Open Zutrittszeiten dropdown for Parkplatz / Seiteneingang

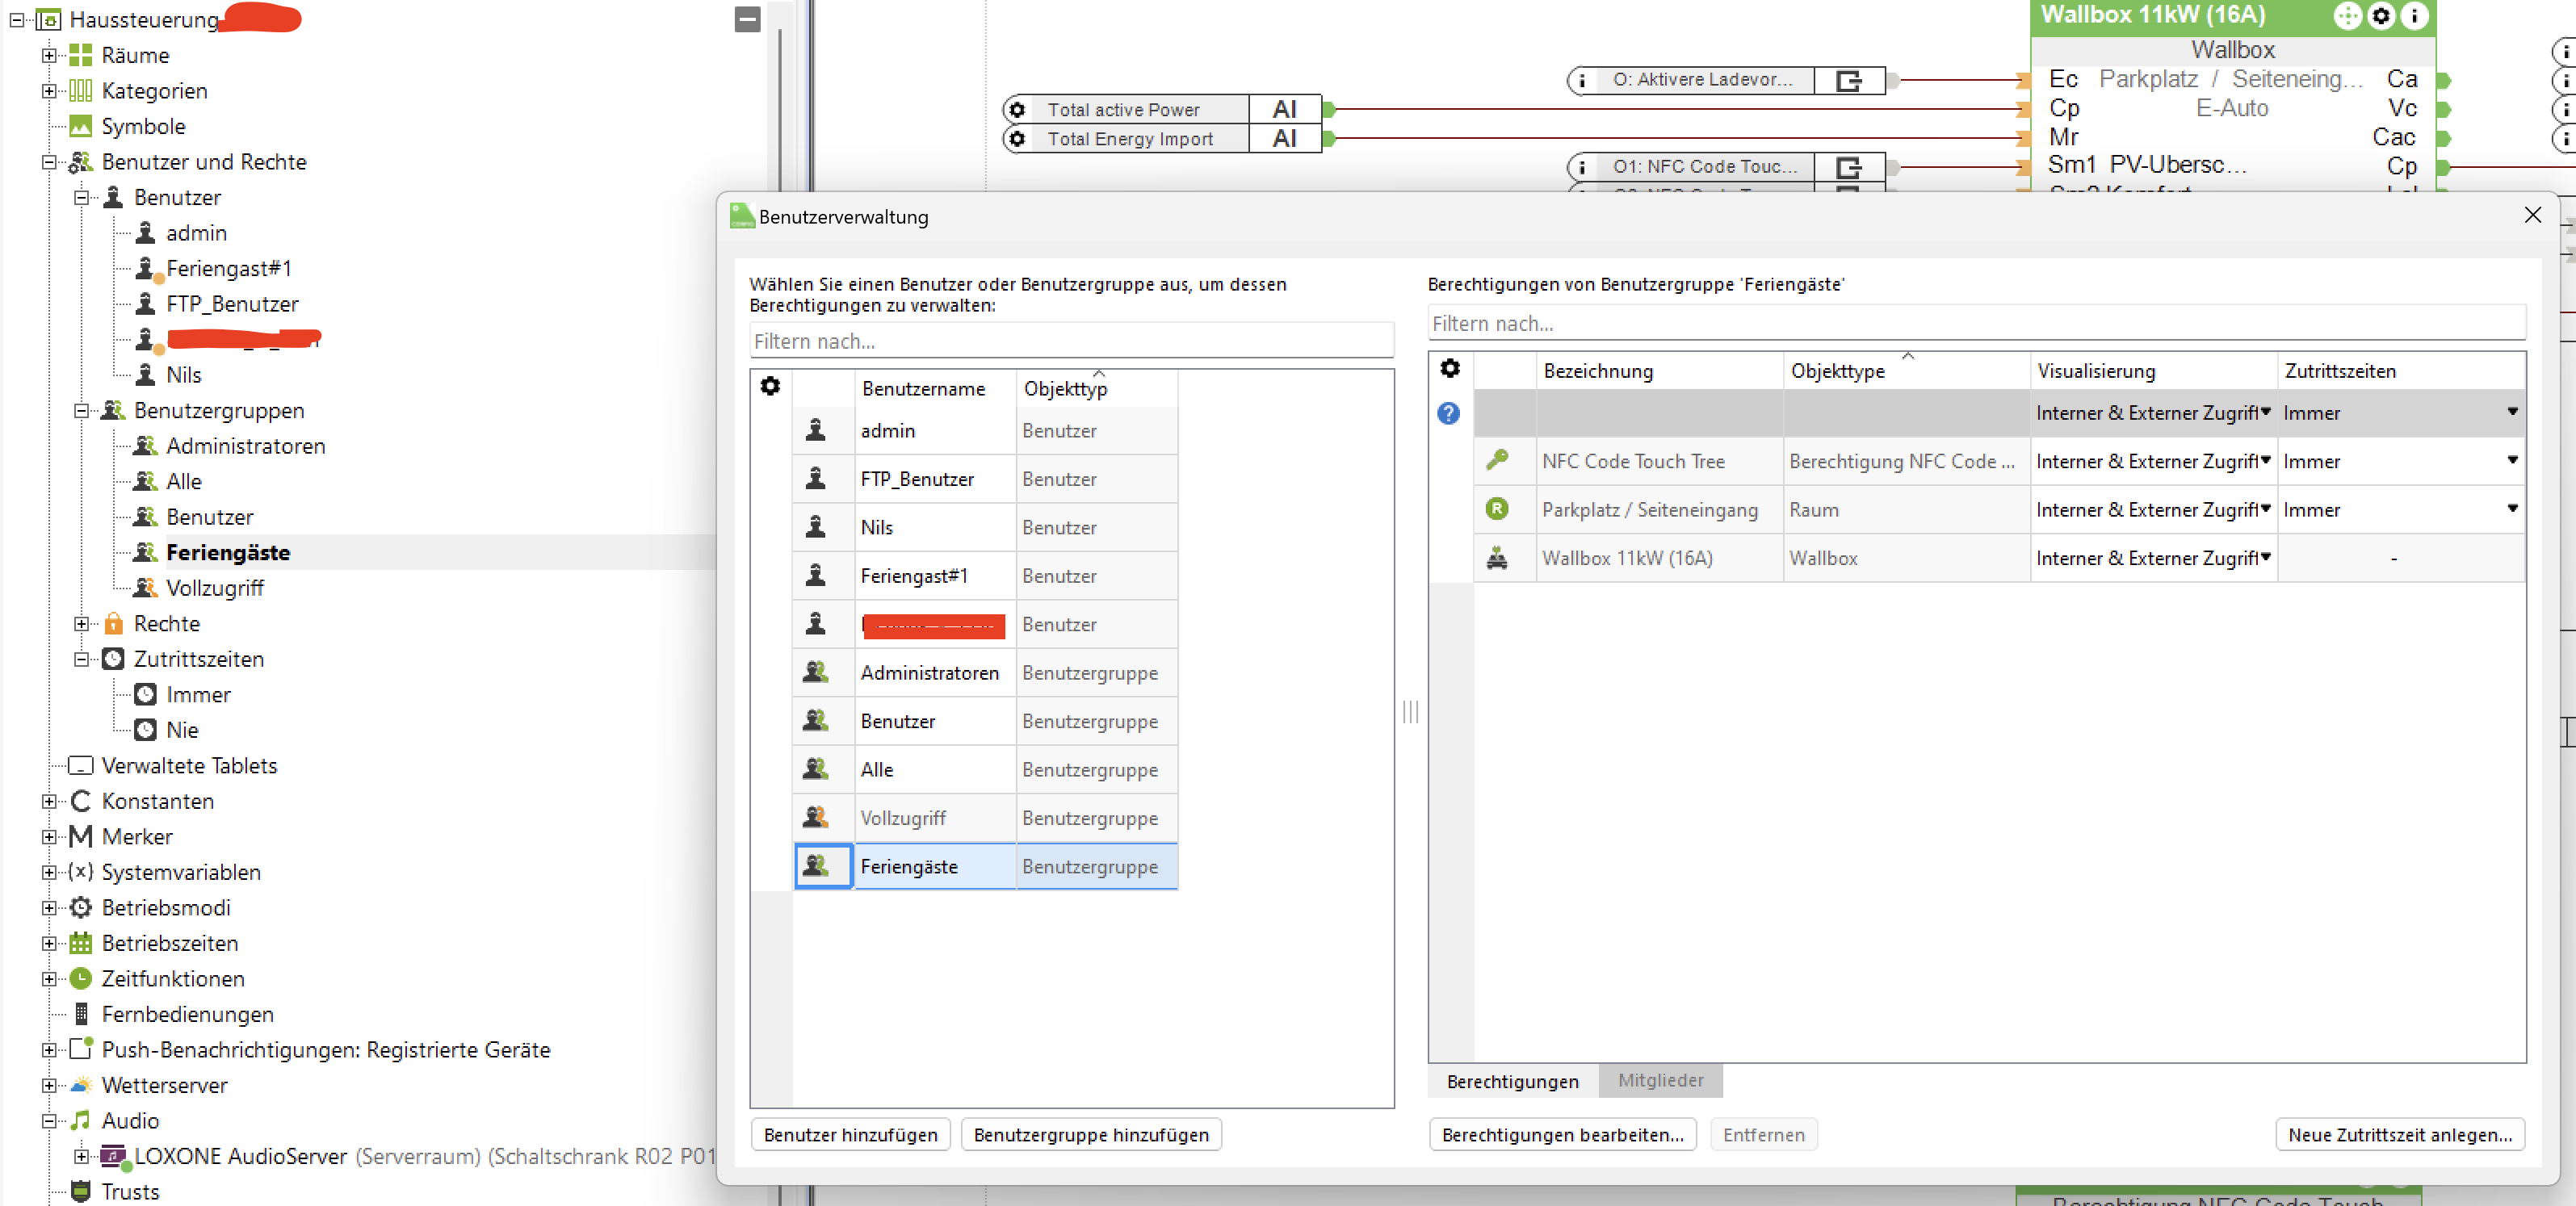pyautogui.click(x=2511, y=509)
